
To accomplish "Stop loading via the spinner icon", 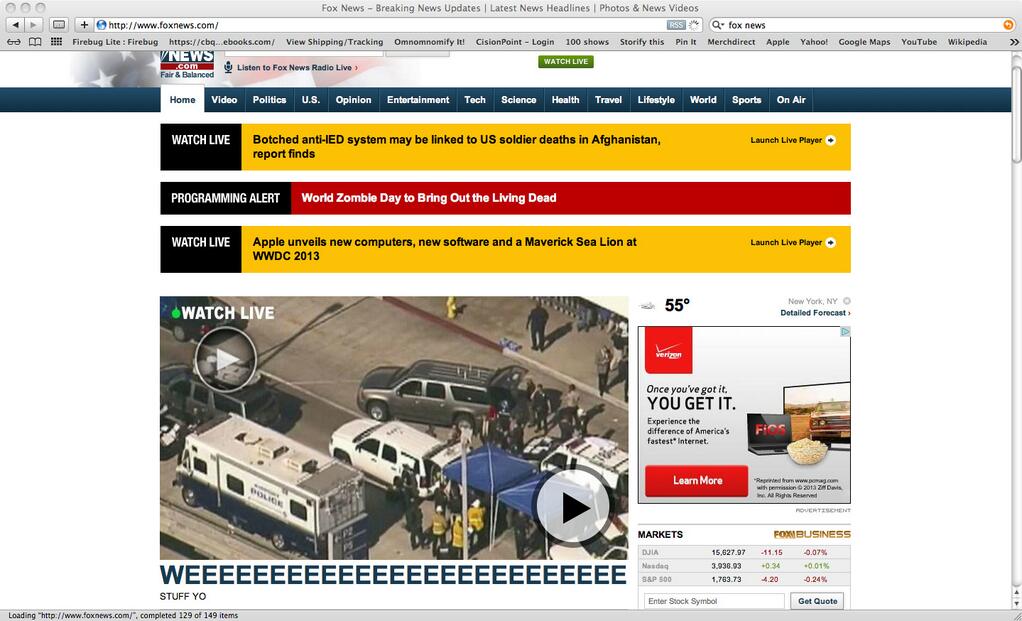I will (694, 25).
